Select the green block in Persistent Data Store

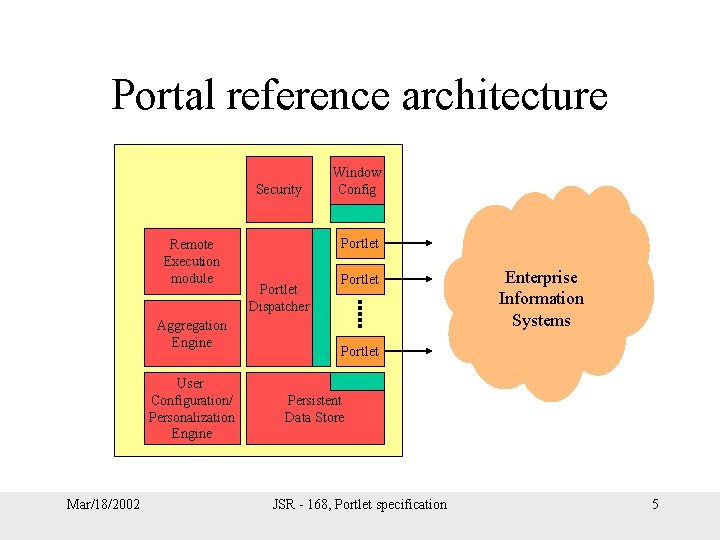pos(357,382)
